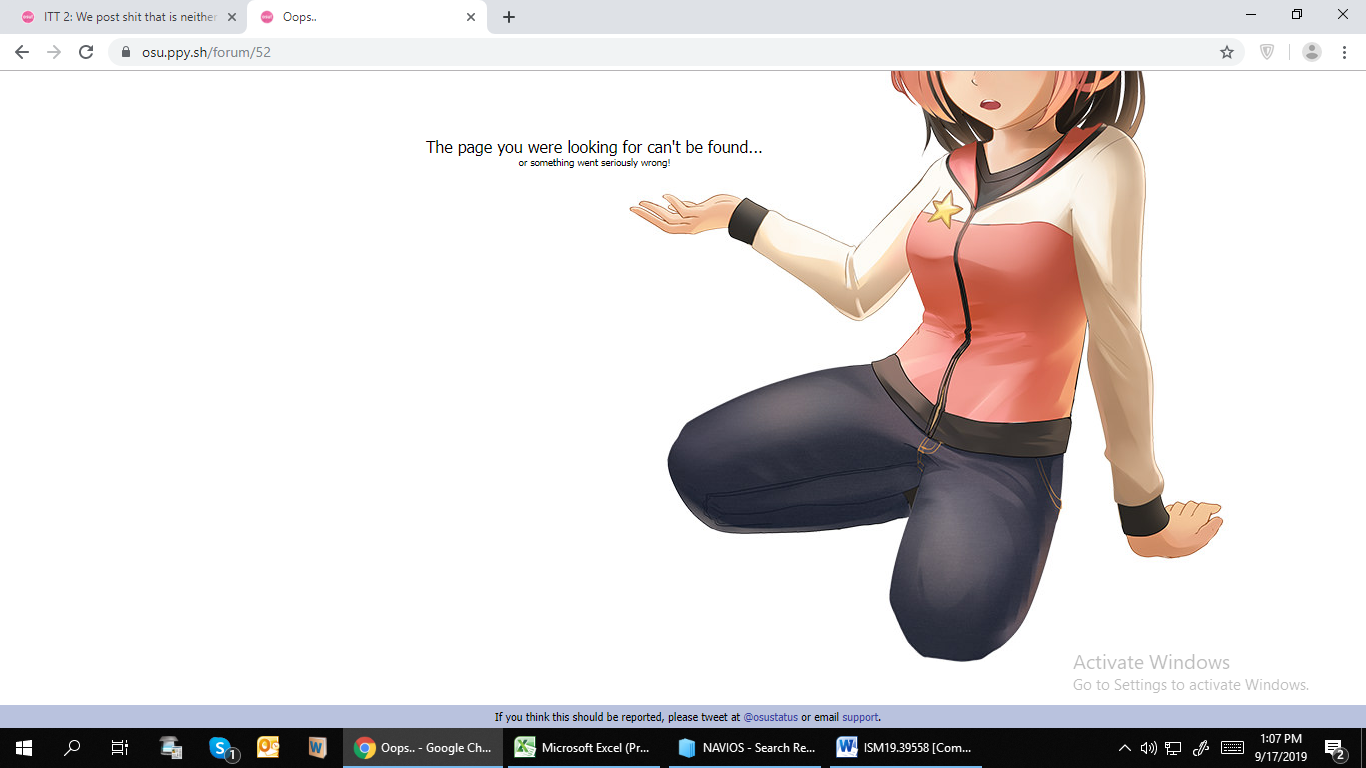
Task: Open the pinned computer management taskbar icon
Action: point(171,747)
